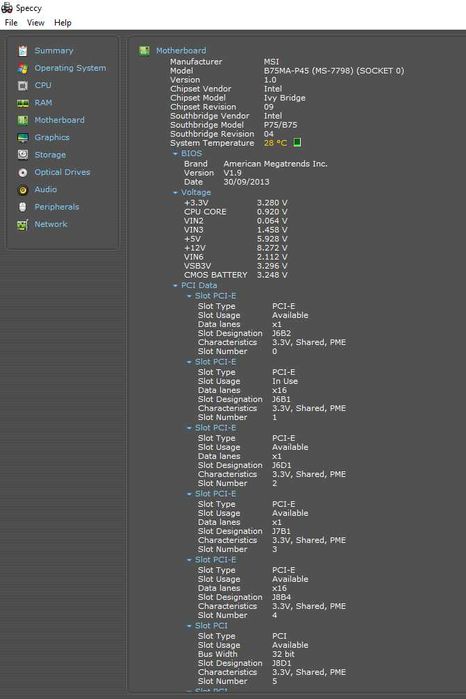Select the model value B75MA-P45 (MS-7798)

click(334, 71)
